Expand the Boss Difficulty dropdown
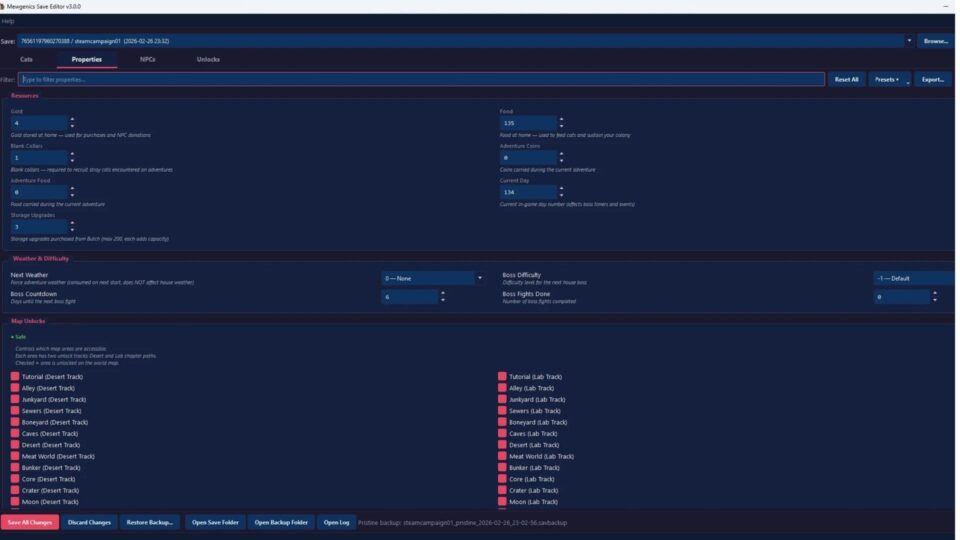This screenshot has height=540, width=960. coord(912,278)
